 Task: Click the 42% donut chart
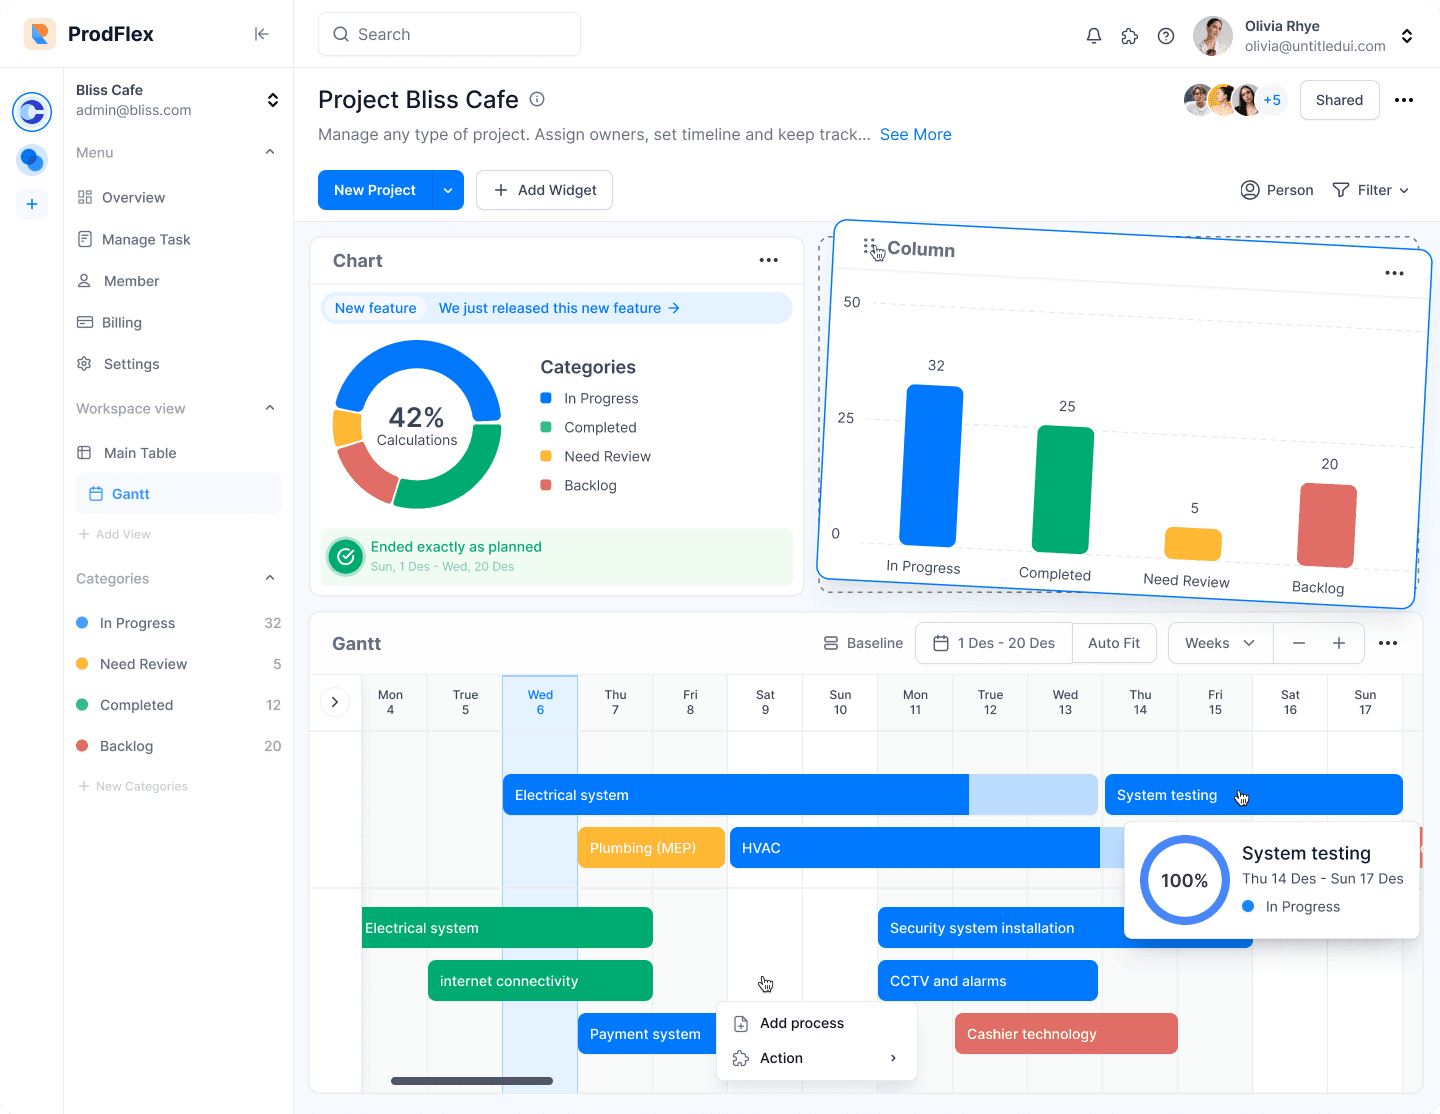pos(417,424)
